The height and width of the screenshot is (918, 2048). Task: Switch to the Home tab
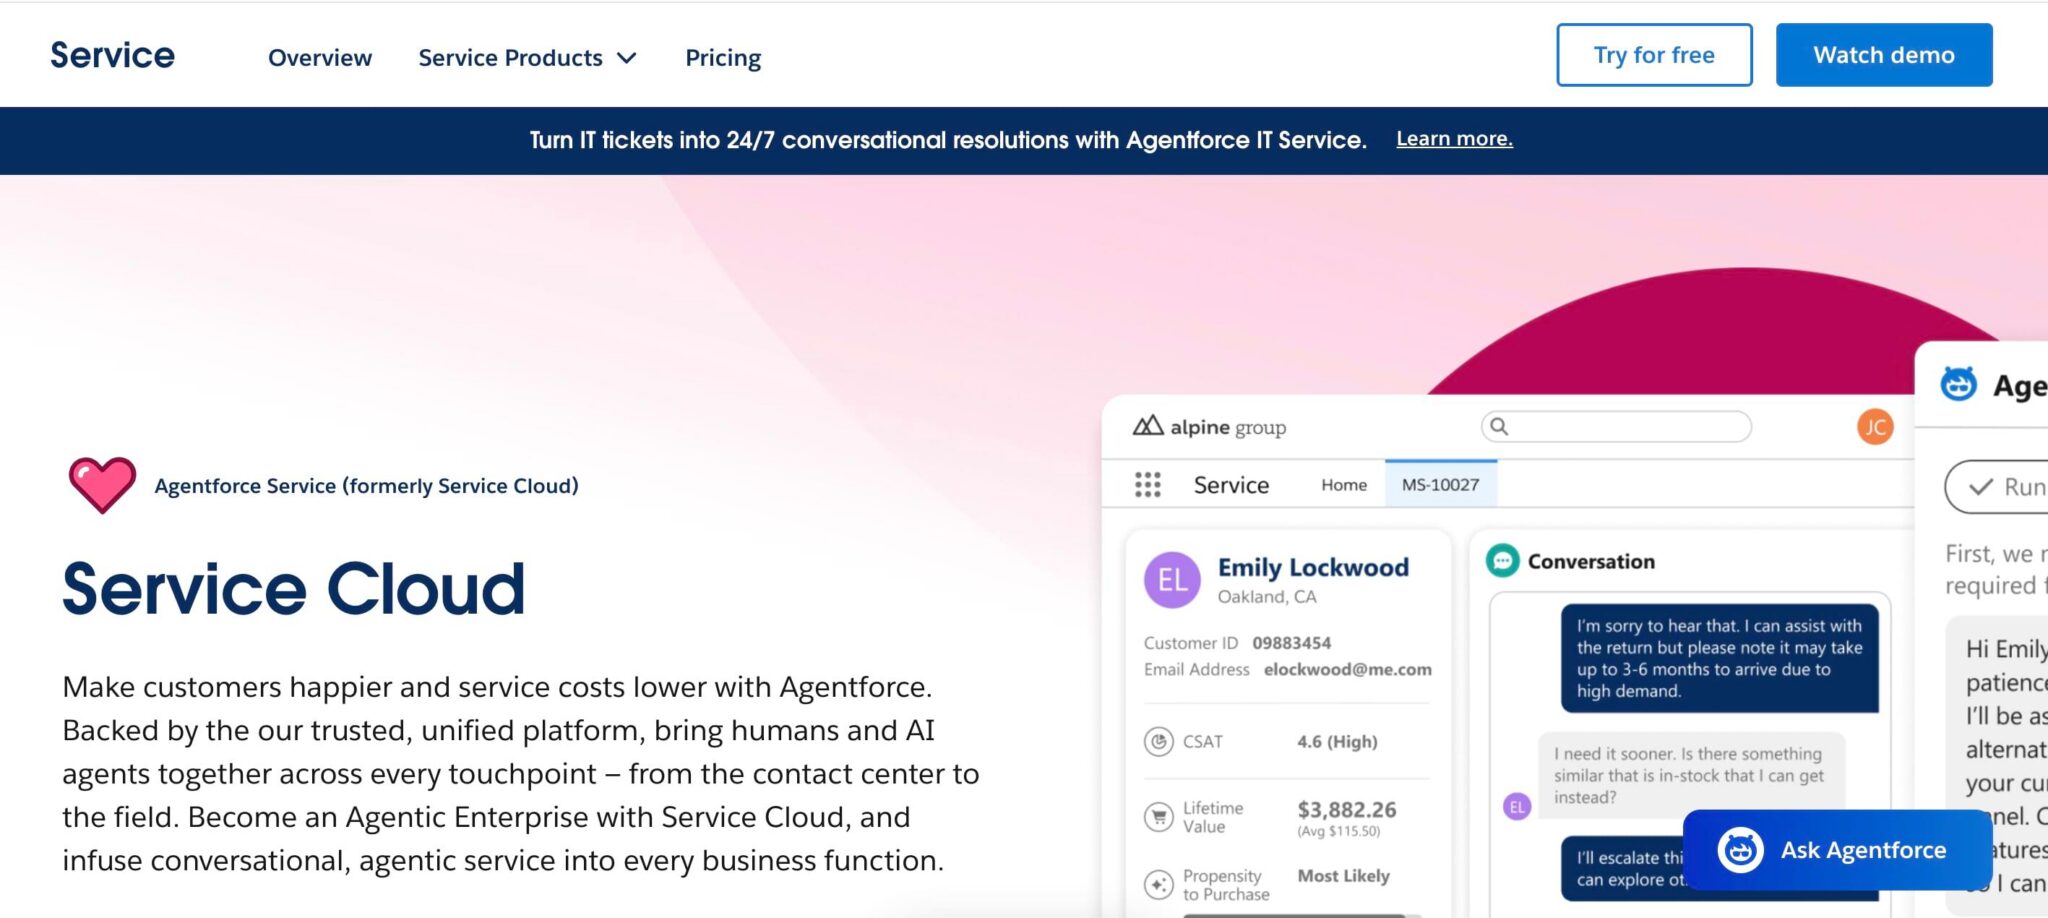pyautogui.click(x=1343, y=485)
